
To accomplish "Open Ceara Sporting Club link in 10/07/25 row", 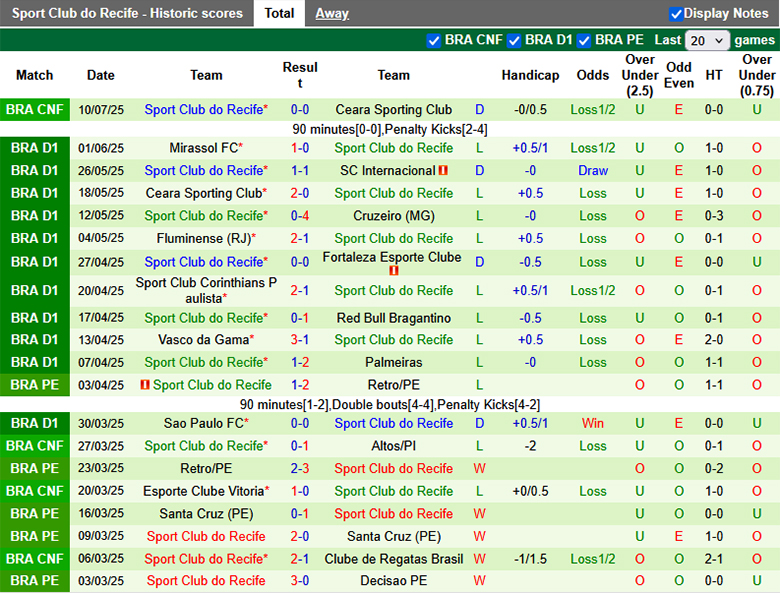I will (393, 109).
